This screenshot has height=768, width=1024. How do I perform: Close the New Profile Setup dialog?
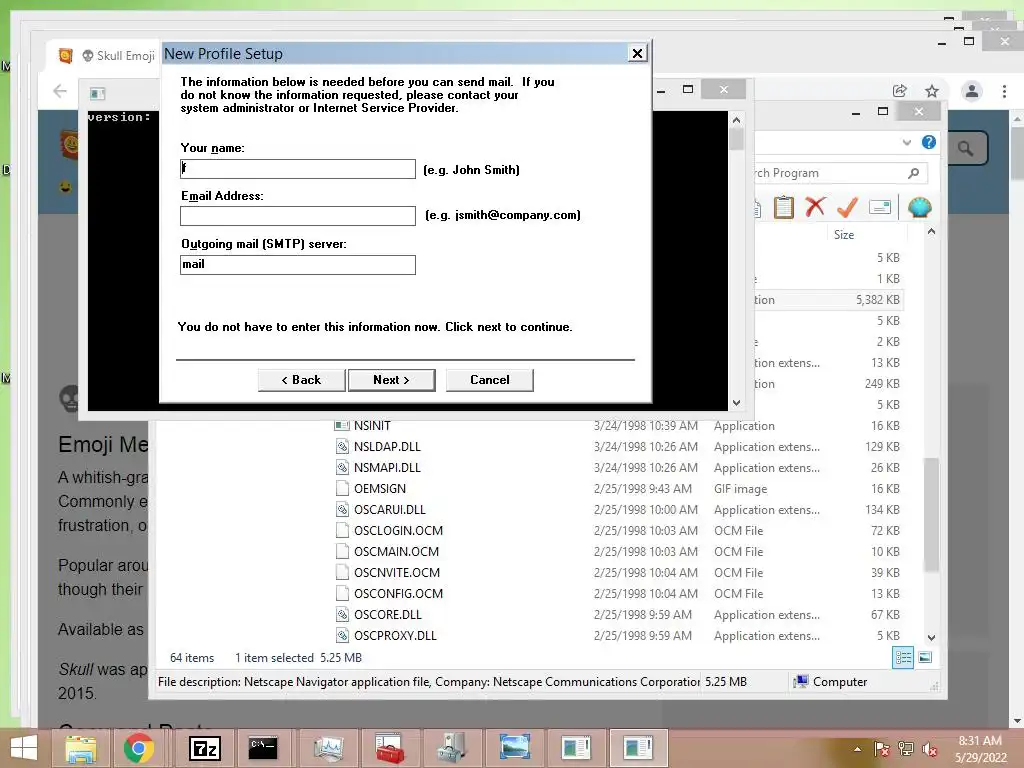637,54
